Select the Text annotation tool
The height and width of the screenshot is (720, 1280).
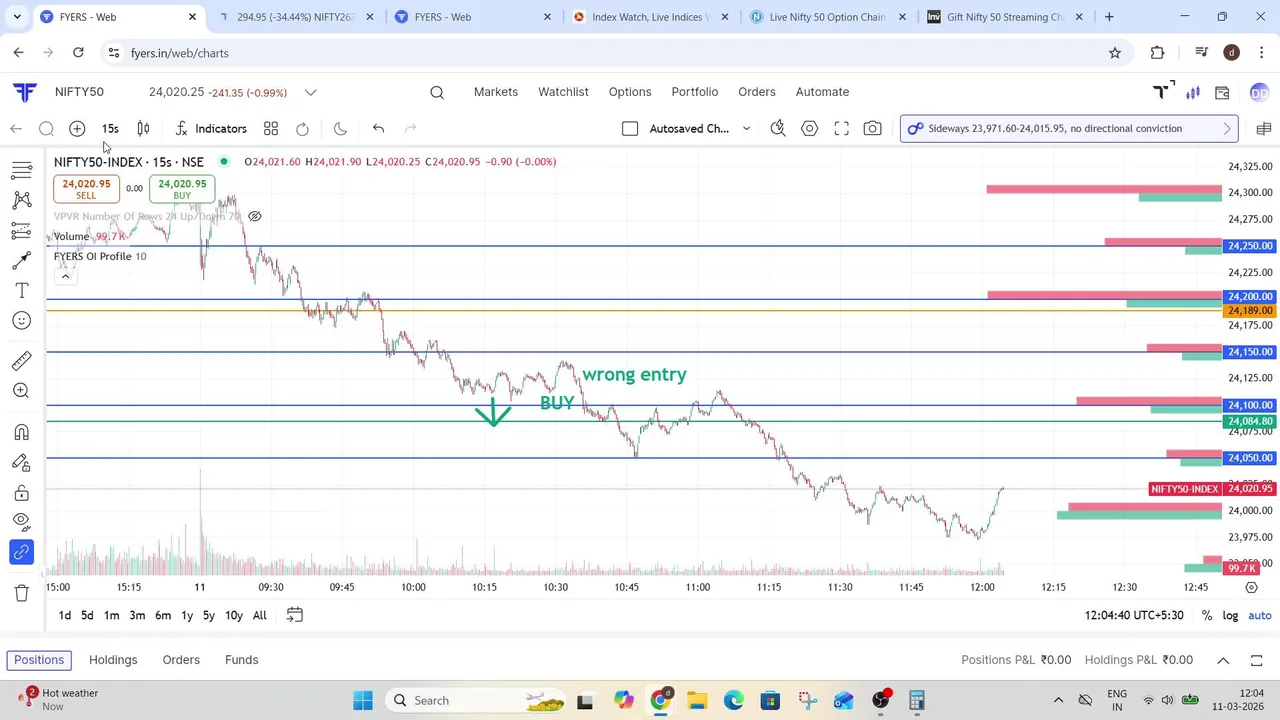[x=21, y=290]
